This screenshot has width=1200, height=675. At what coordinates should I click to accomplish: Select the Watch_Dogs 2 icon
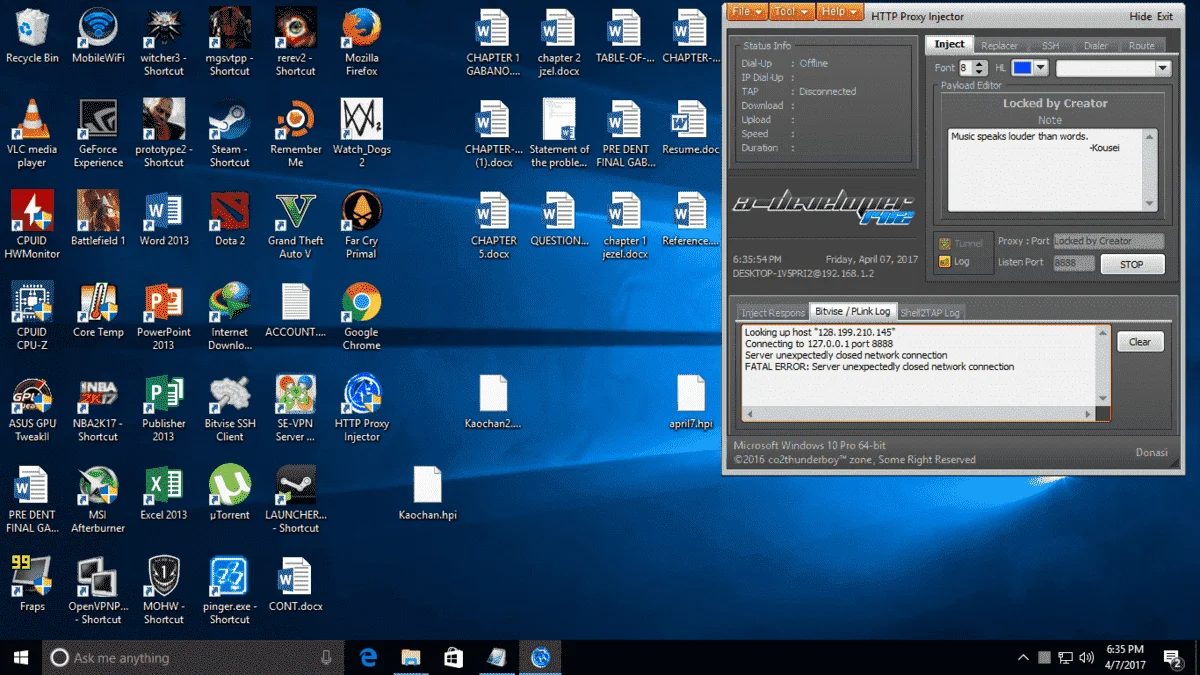click(361, 134)
